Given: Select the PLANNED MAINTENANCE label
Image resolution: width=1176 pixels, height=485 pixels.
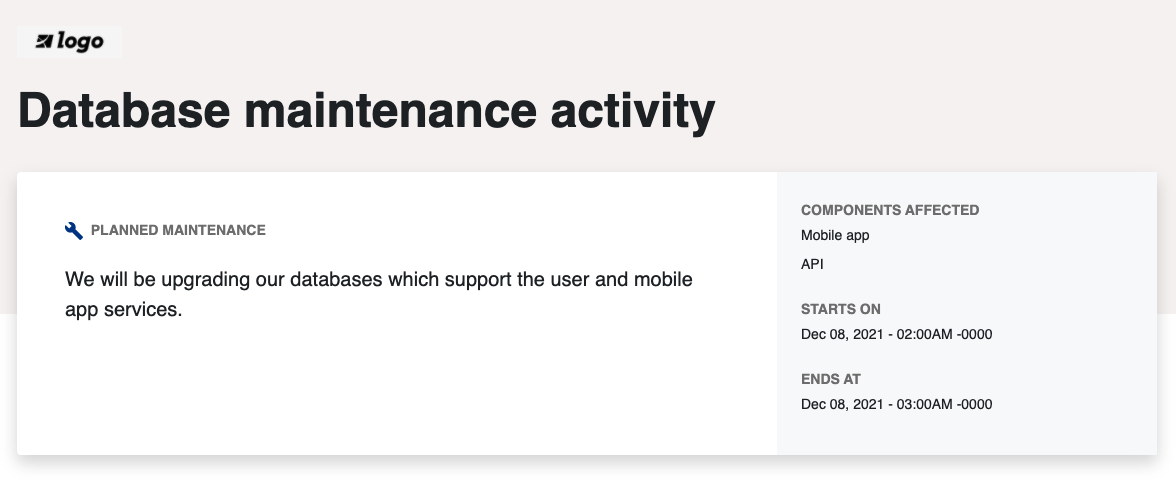Looking at the screenshot, I should click(178, 231).
